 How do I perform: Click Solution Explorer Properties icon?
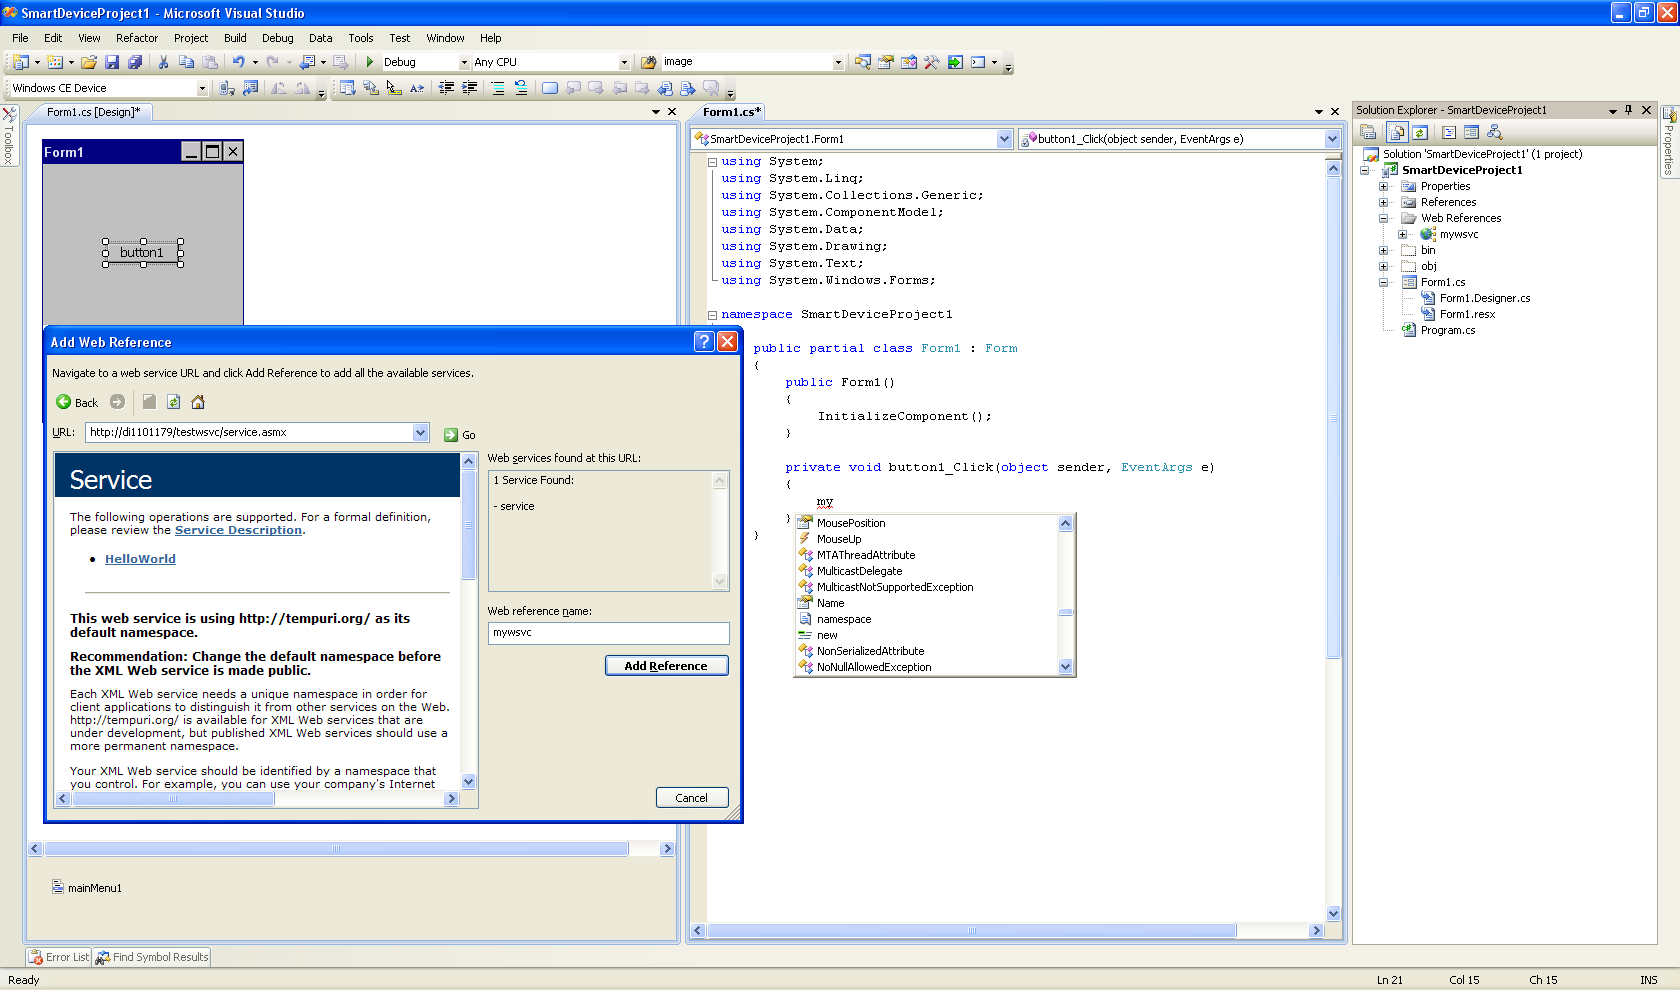(1368, 132)
